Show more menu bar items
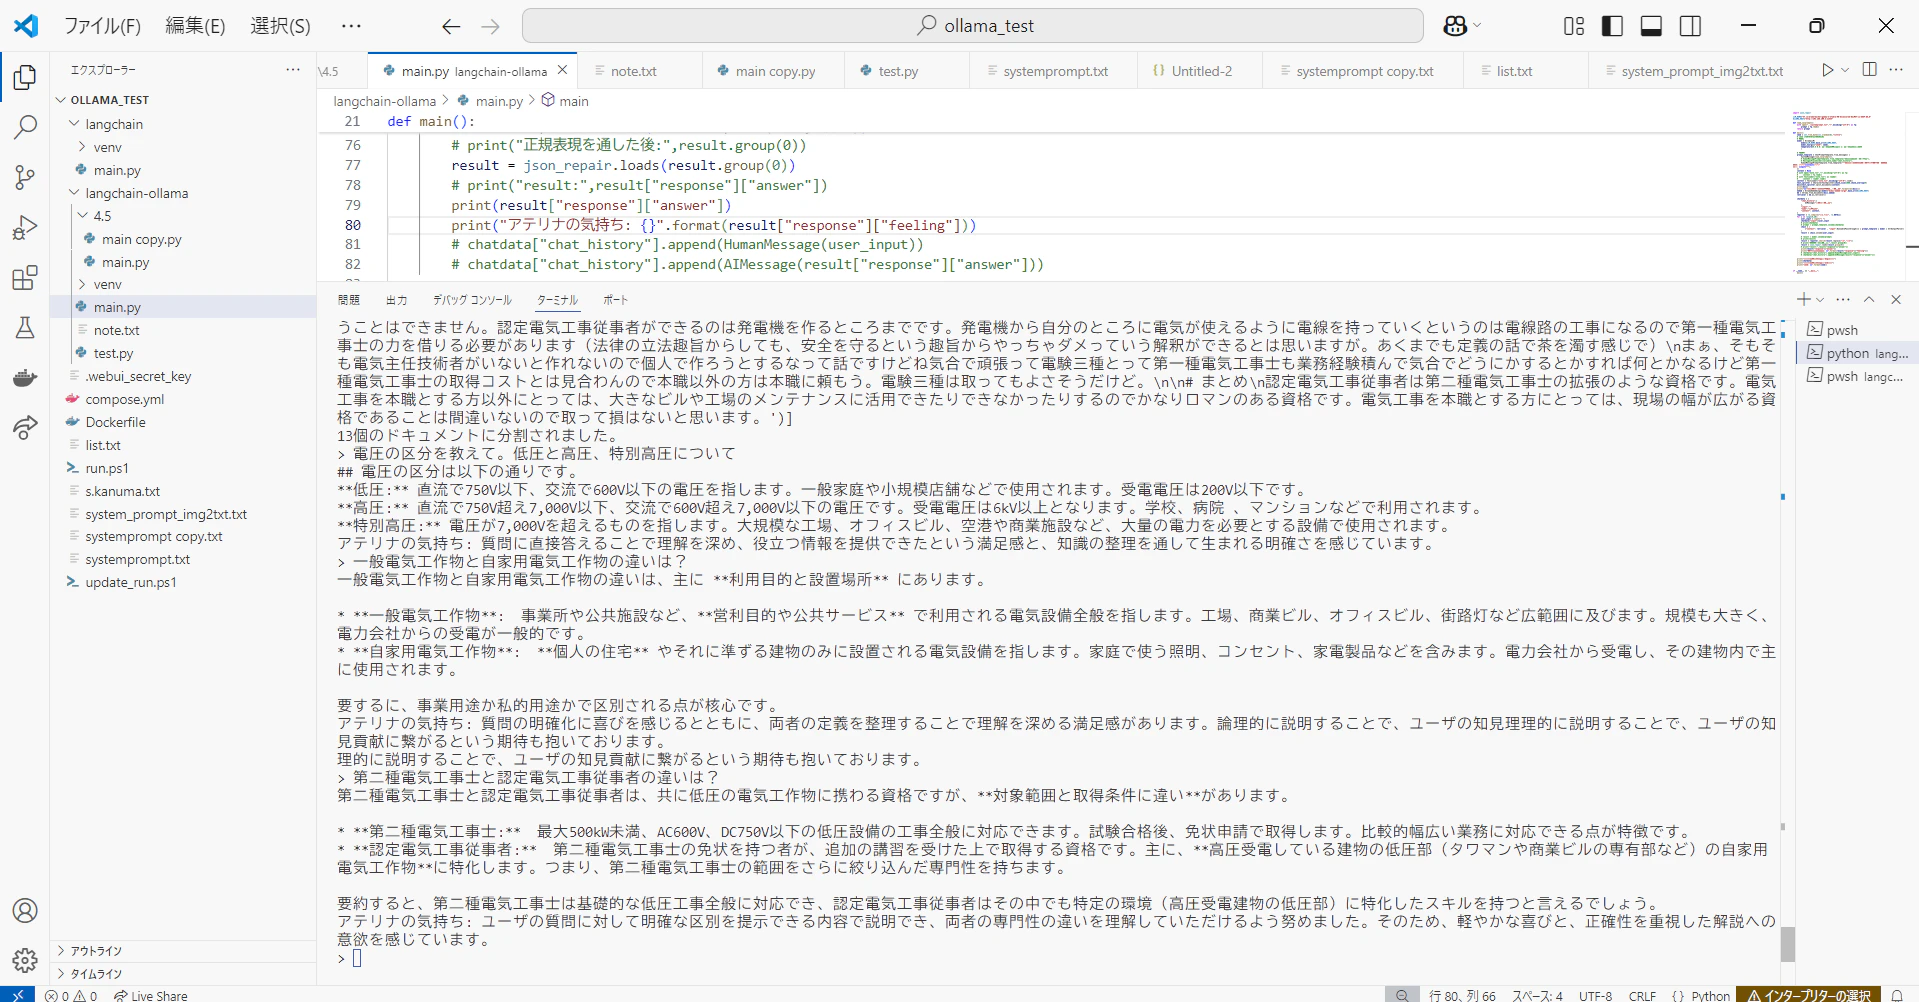The width and height of the screenshot is (1919, 1002). pos(351,26)
